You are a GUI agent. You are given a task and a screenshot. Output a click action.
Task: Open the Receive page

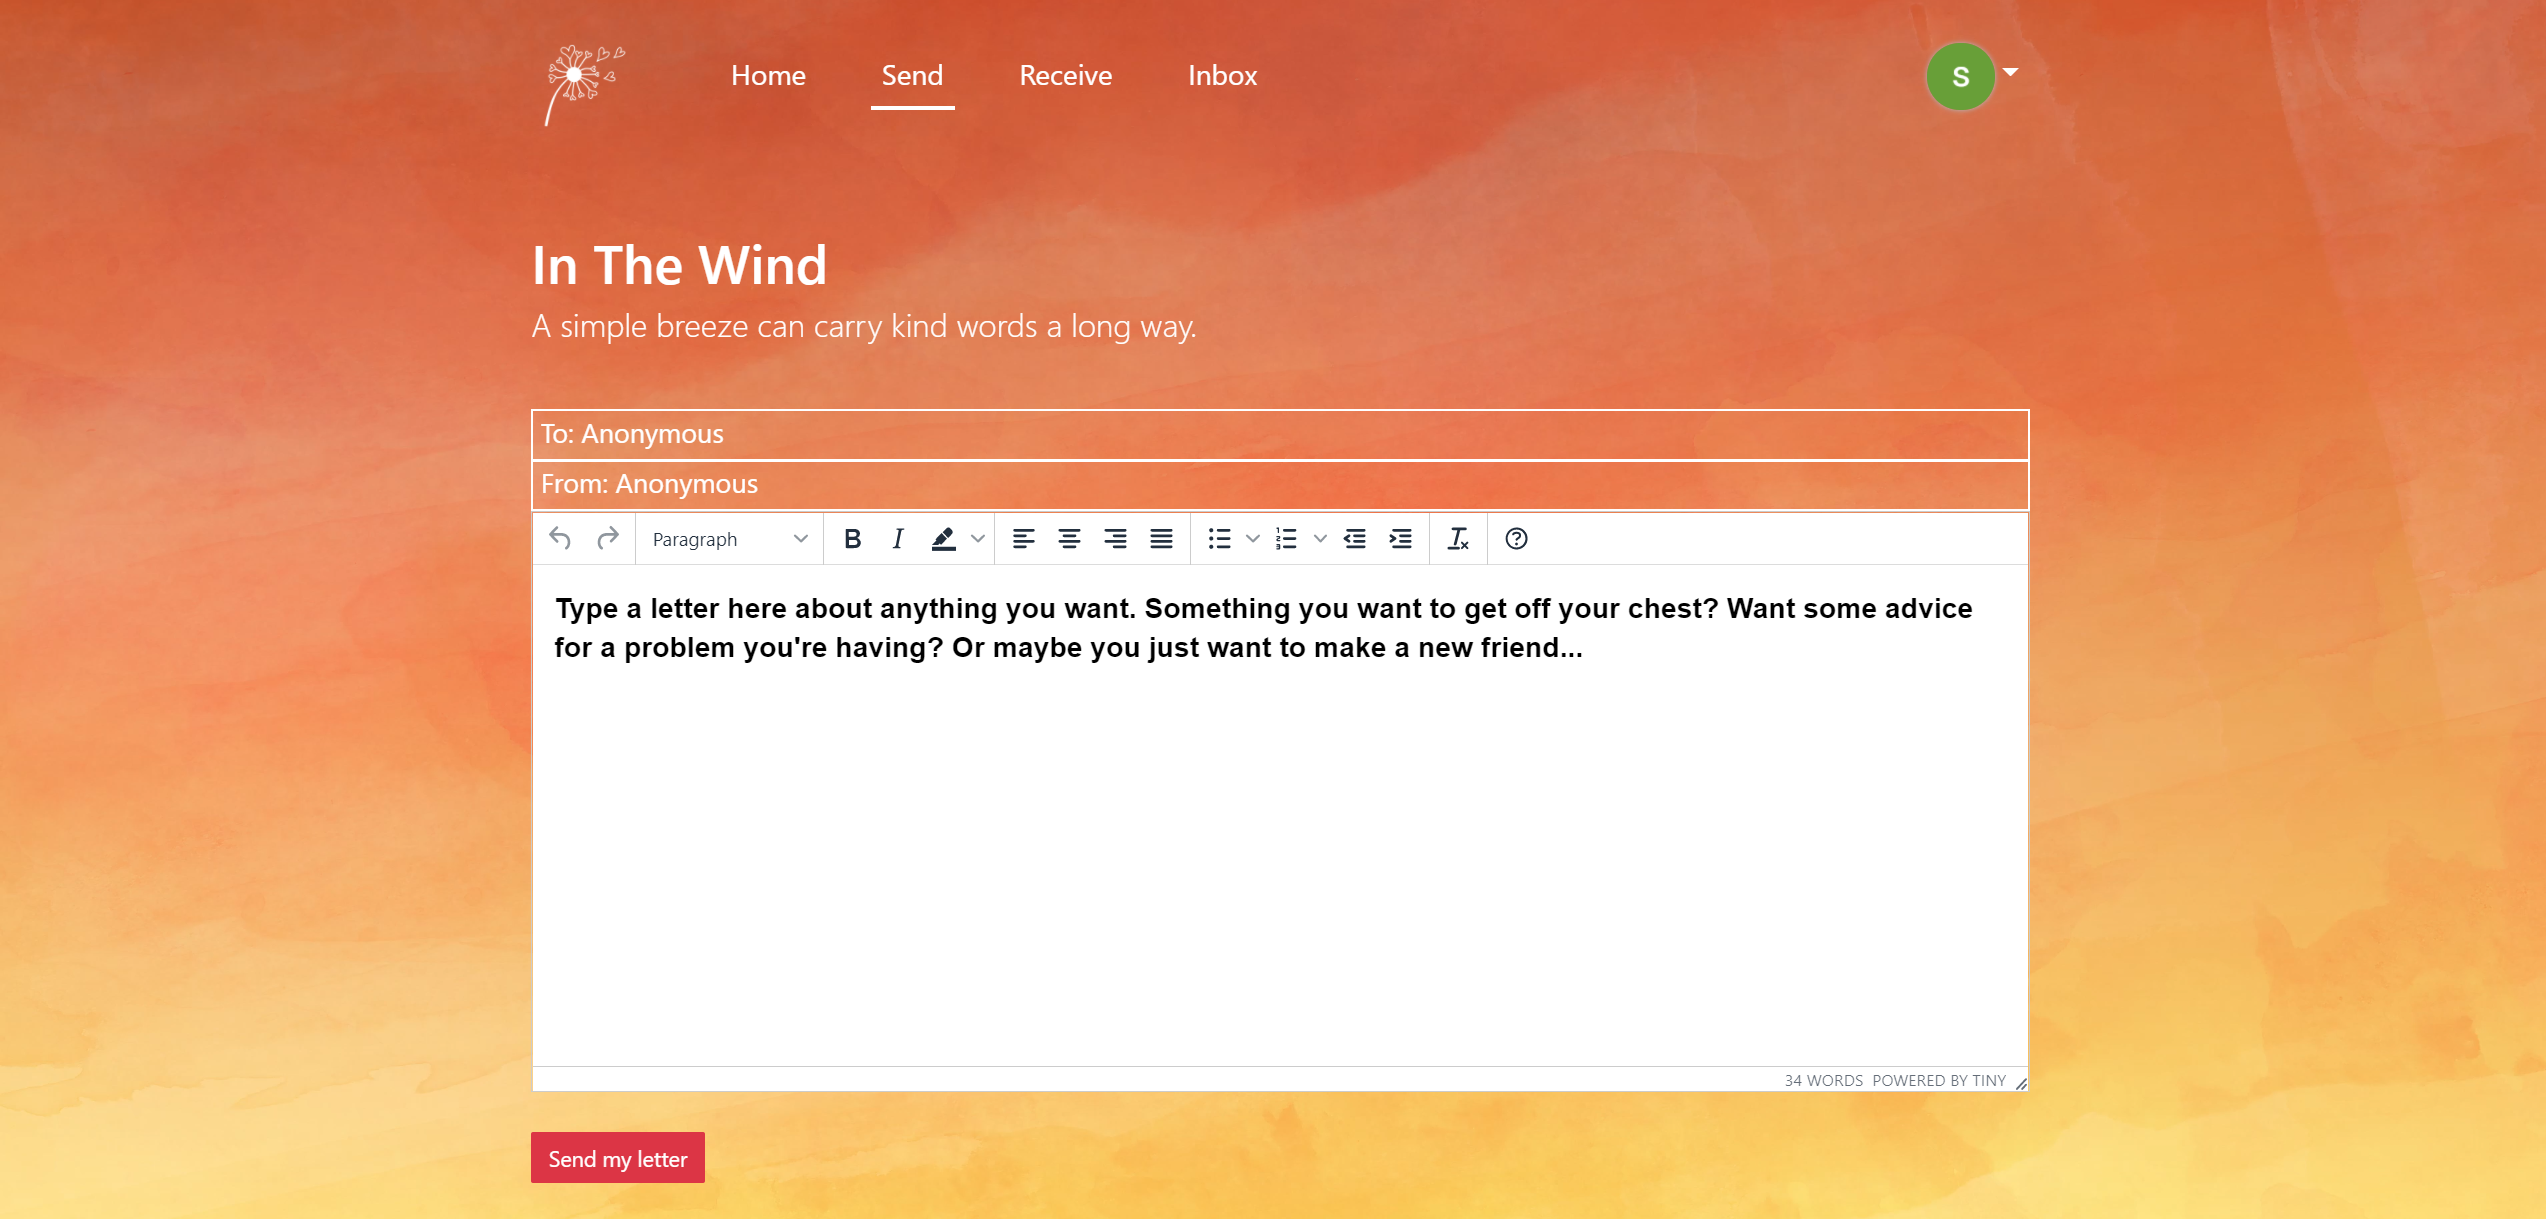[x=1065, y=76]
